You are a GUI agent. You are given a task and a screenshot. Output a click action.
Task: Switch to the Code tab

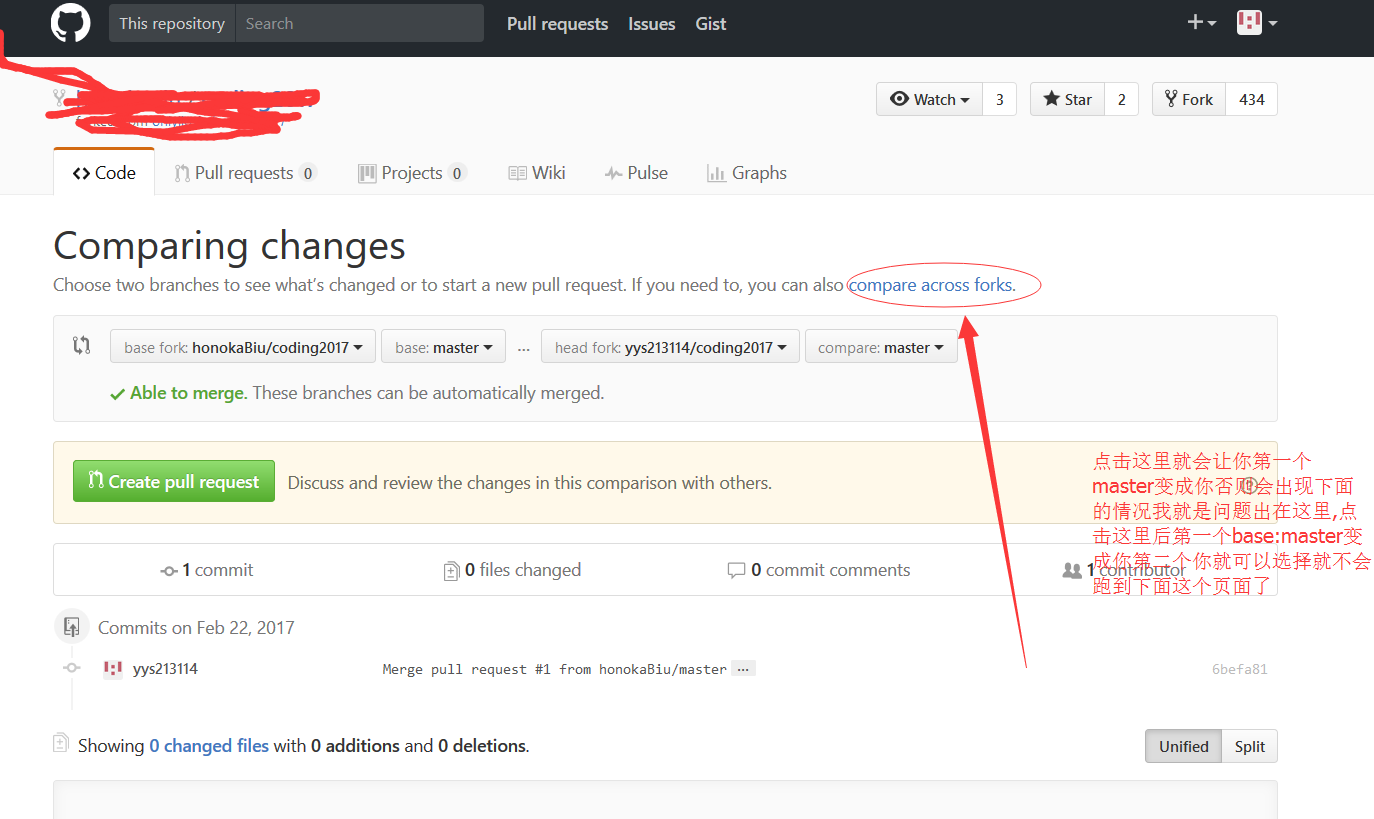click(104, 172)
